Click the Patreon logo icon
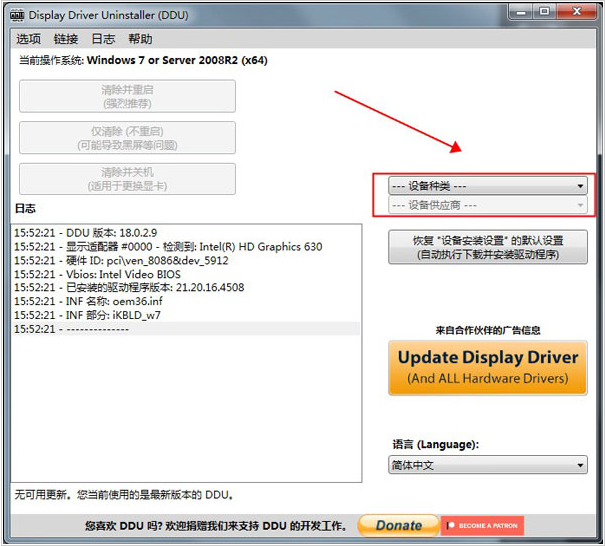 click(450, 526)
